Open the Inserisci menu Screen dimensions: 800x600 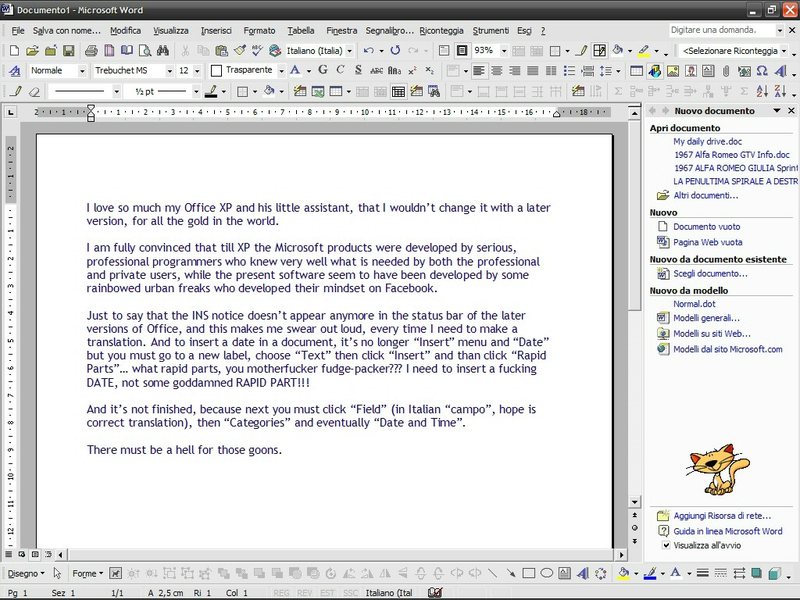[x=216, y=31]
